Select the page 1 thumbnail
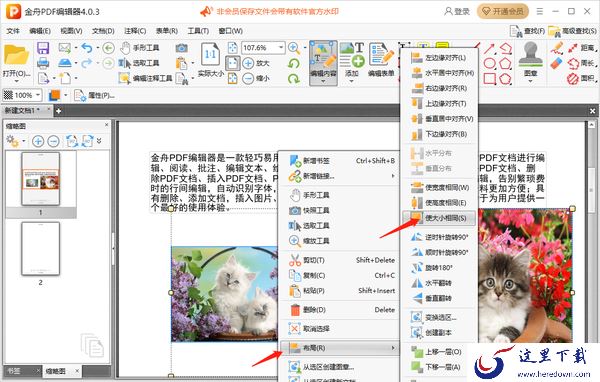This screenshot has height=382, width=600. click(41, 179)
